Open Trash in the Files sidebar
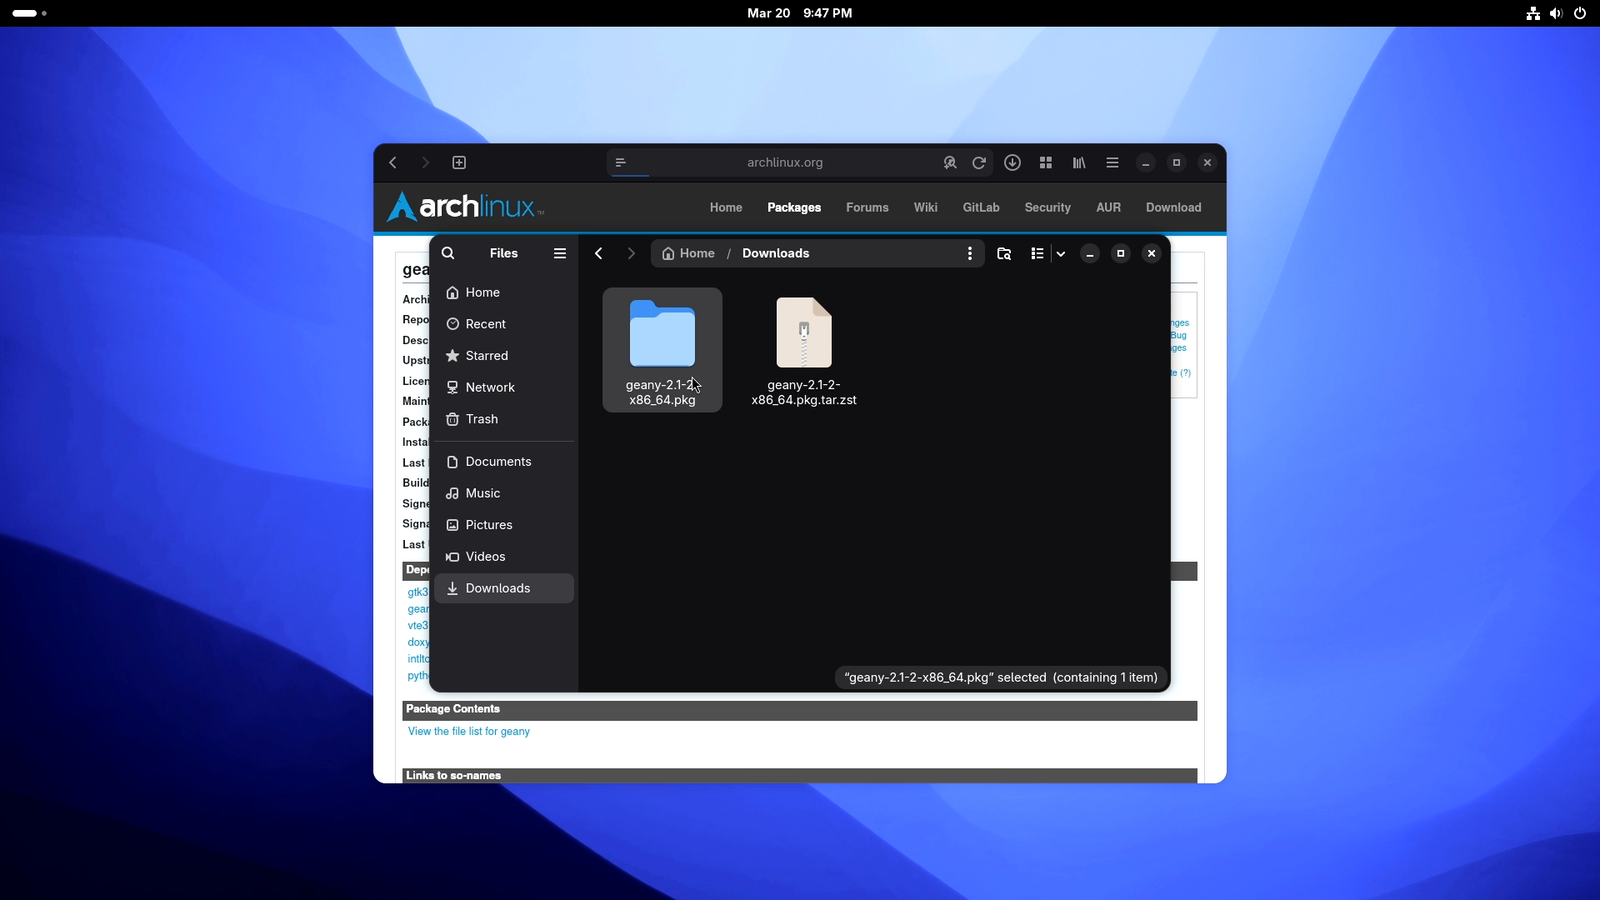Screen dimensions: 1600x900 504,419
